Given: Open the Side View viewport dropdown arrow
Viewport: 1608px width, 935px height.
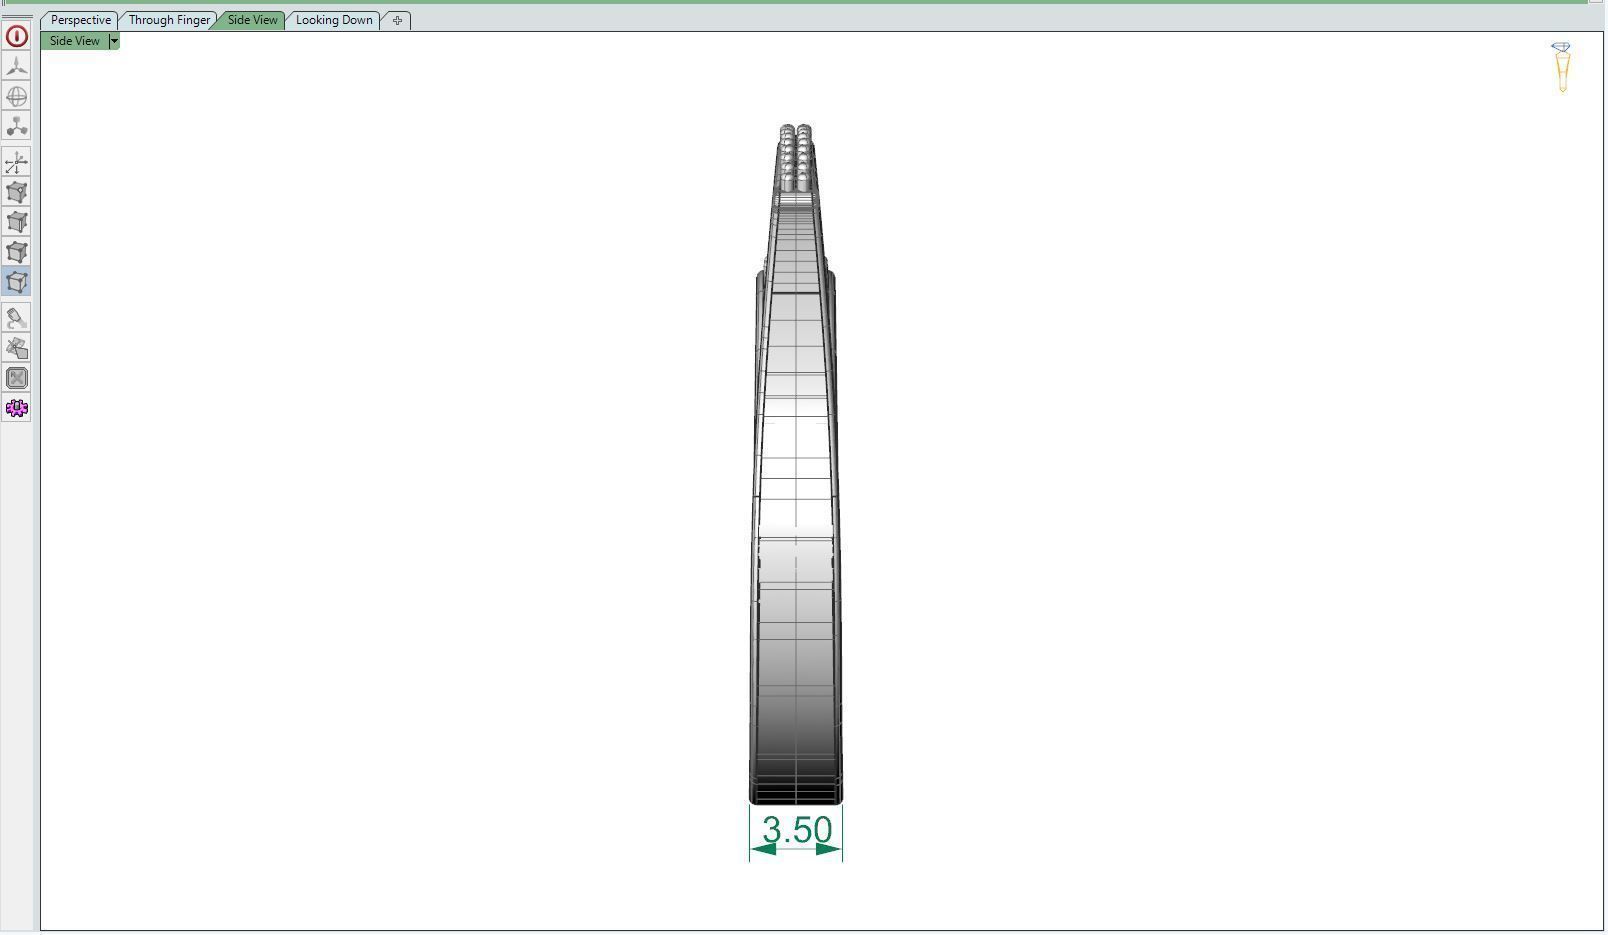Looking at the screenshot, I should click(x=114, y=41).
